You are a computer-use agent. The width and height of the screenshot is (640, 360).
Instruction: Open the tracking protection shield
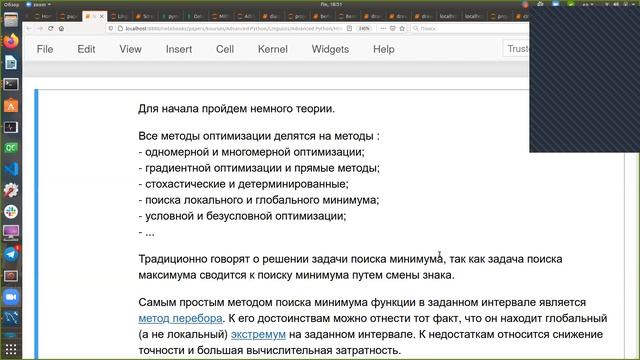click(x=111, y=29)
